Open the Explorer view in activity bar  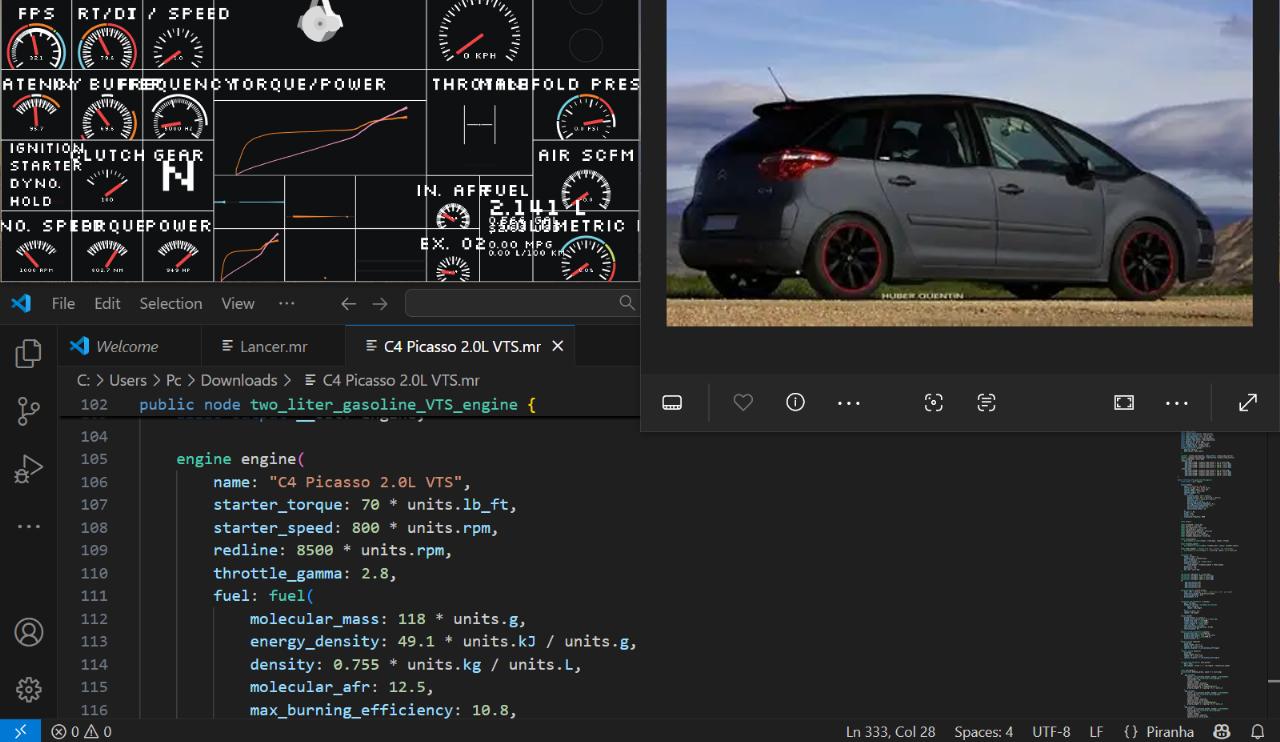coord(29,353)
